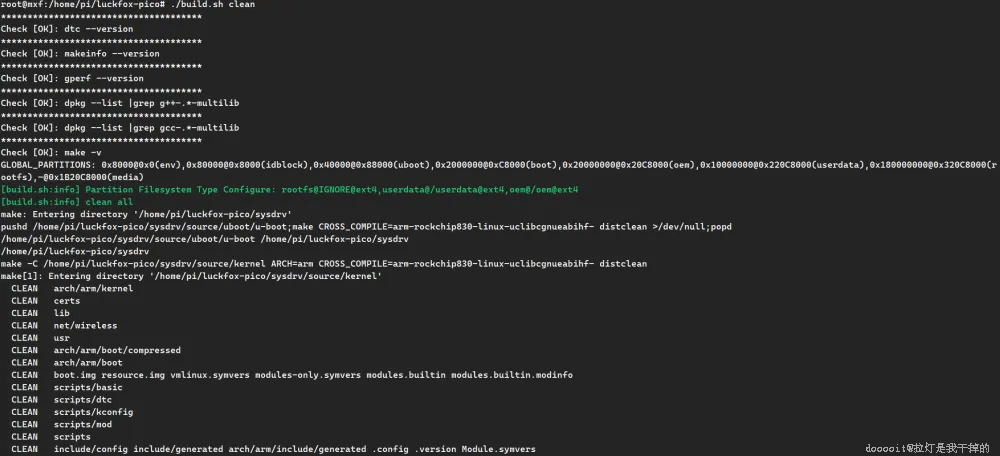Click the 'CLEAN arch/arm/boot/compressed' line
Image resolution: width=1000 pixels, height=456 pixels.
pos(96,350)
